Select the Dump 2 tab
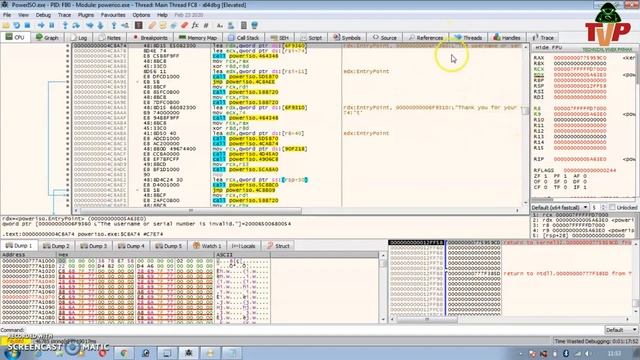 [56, 246]
